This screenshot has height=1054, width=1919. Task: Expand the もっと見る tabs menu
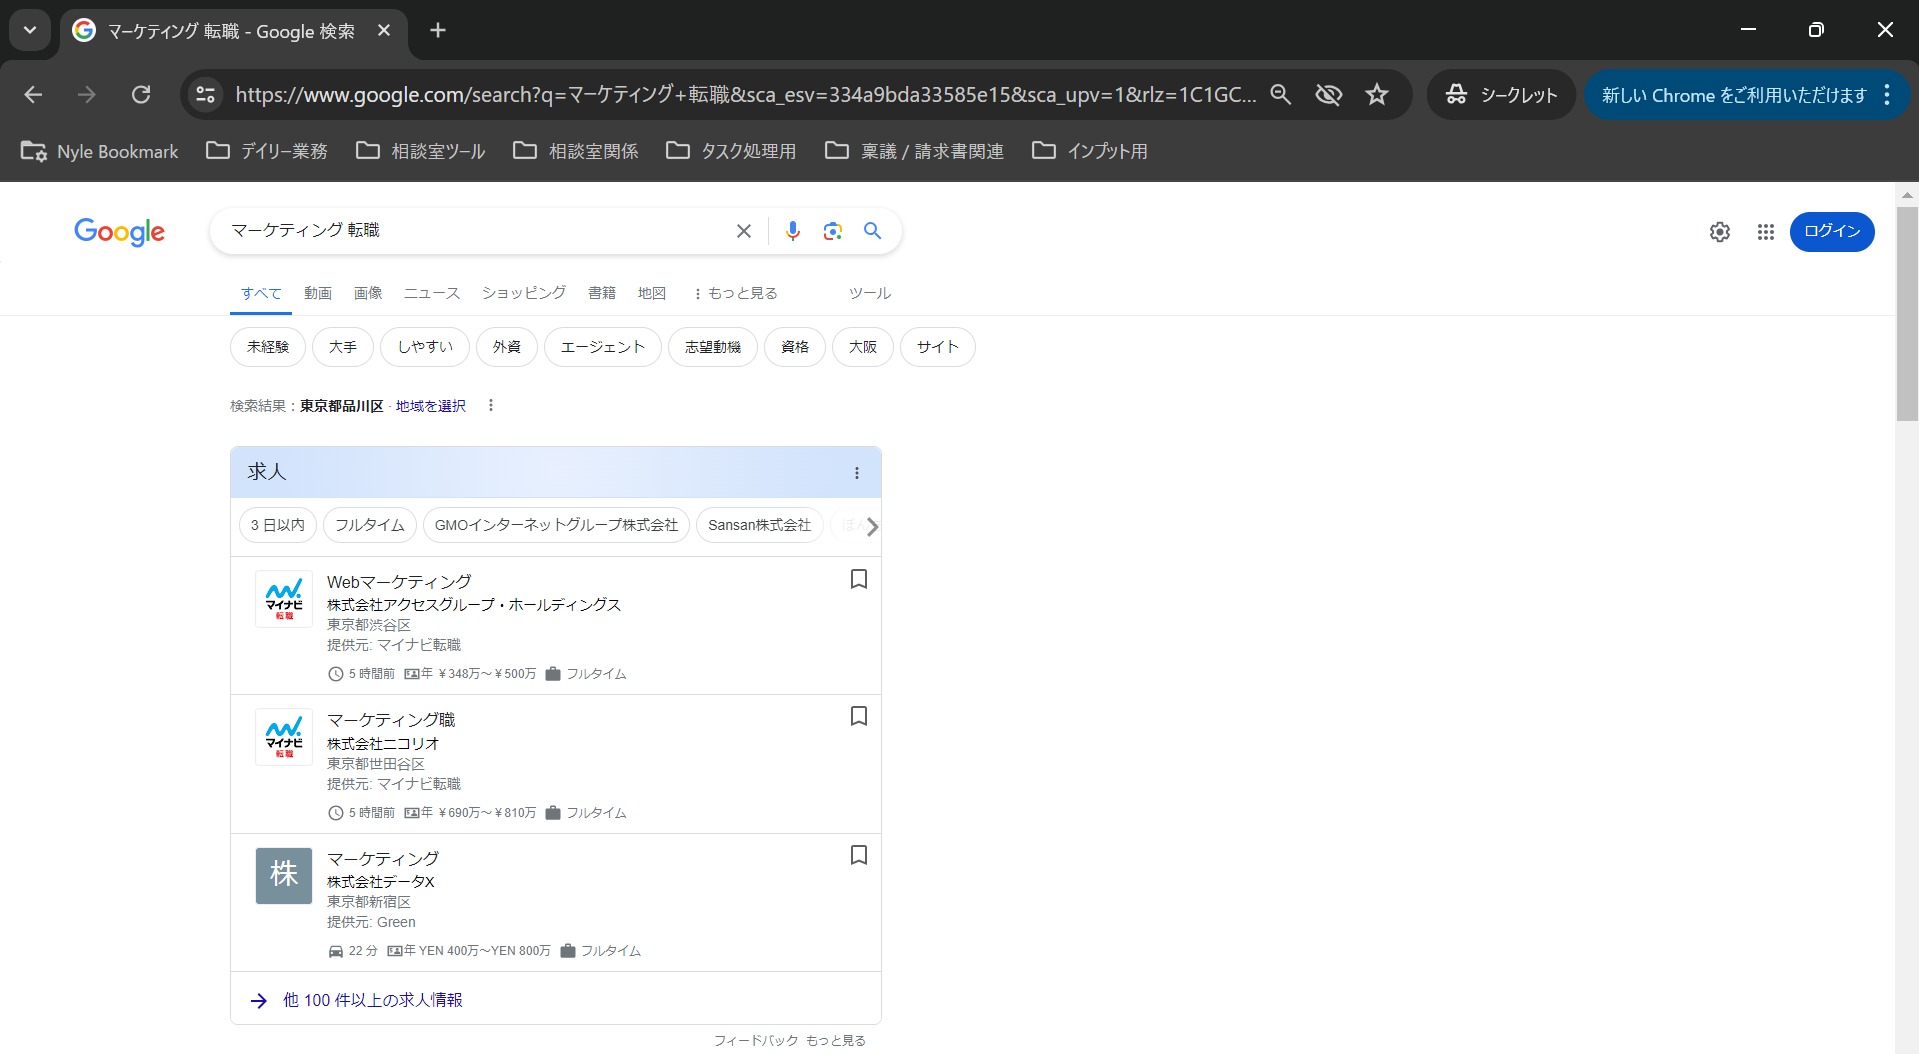point(735,293)
